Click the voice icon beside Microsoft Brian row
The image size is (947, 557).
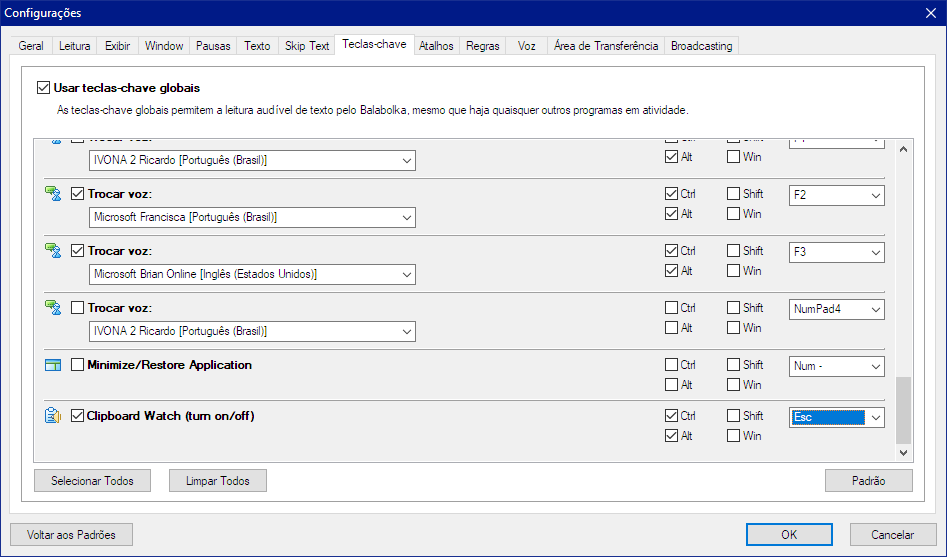pyautogui.click(x=54, y=251)
